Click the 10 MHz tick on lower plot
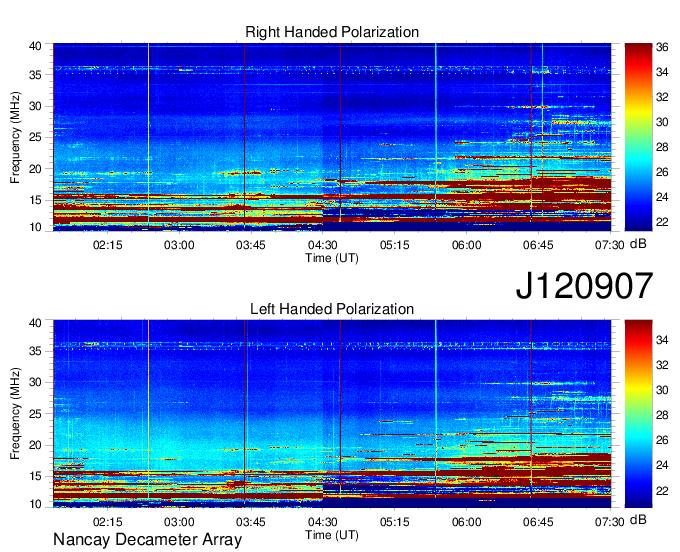Viewport: 680px width, 552px height. [x=35, y=504]
